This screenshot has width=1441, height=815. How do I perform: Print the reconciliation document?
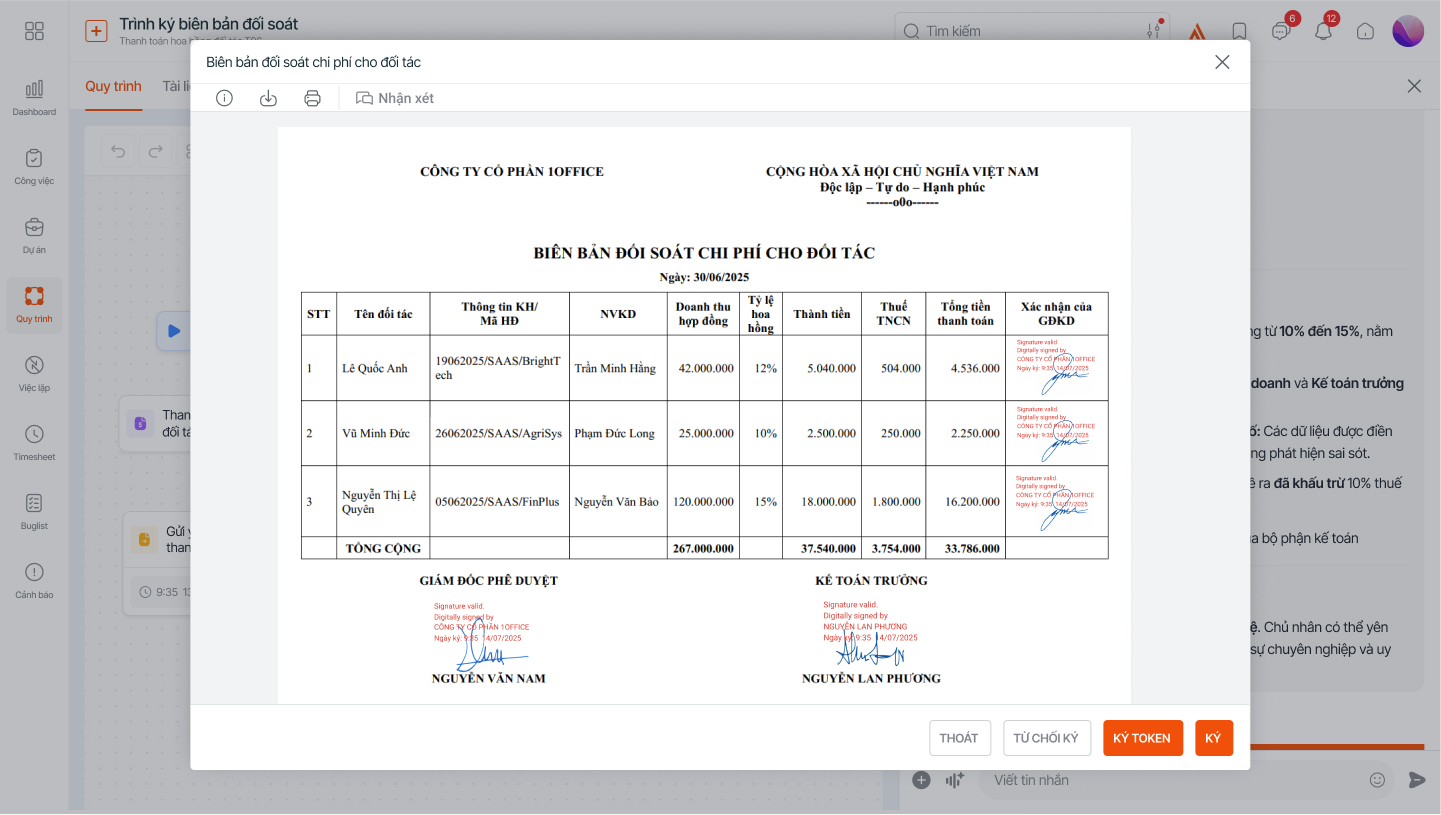tap(312, 98)
